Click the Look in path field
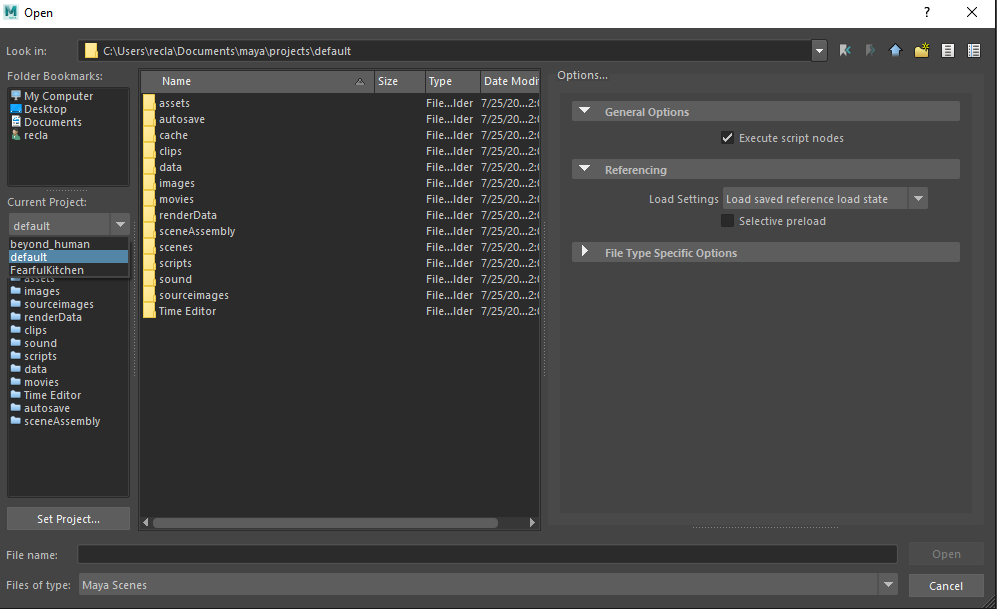Screen dimensions: 997x609 444,51
